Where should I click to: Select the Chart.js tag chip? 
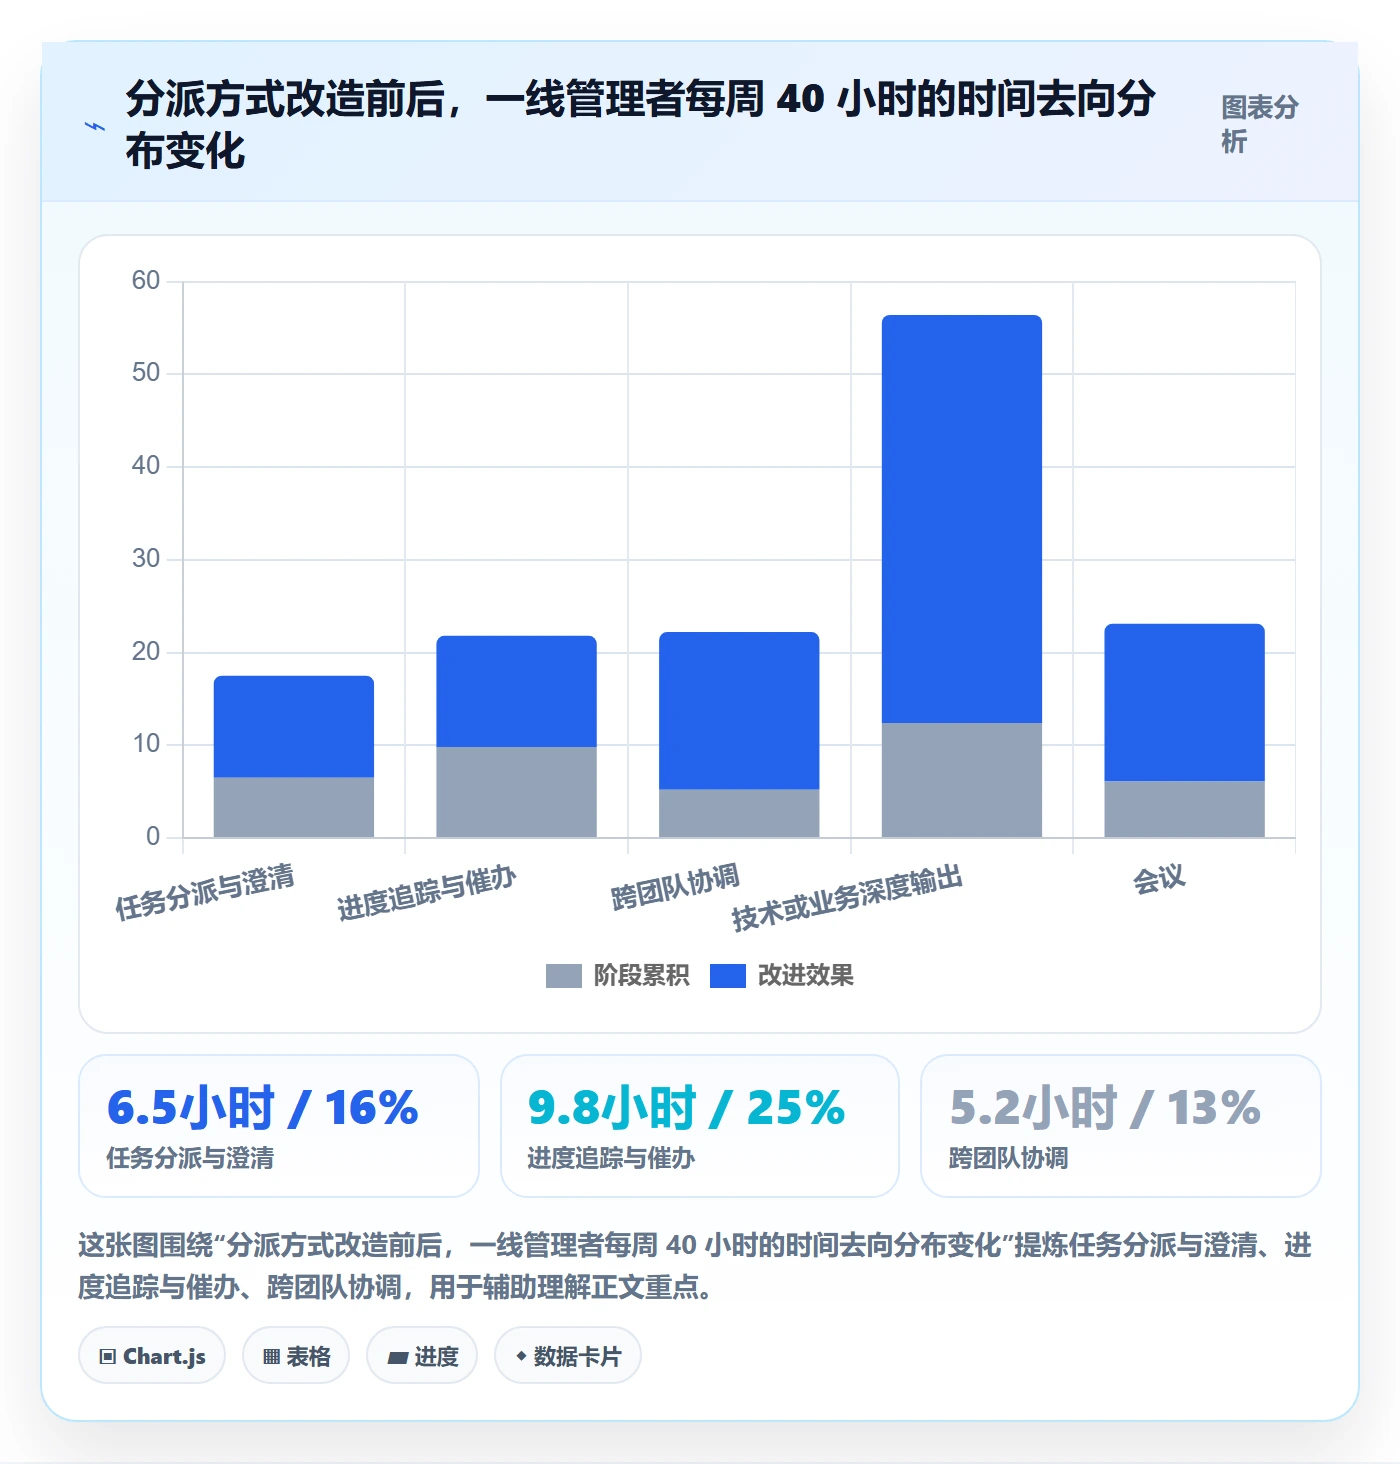[x=152, y=1356]
